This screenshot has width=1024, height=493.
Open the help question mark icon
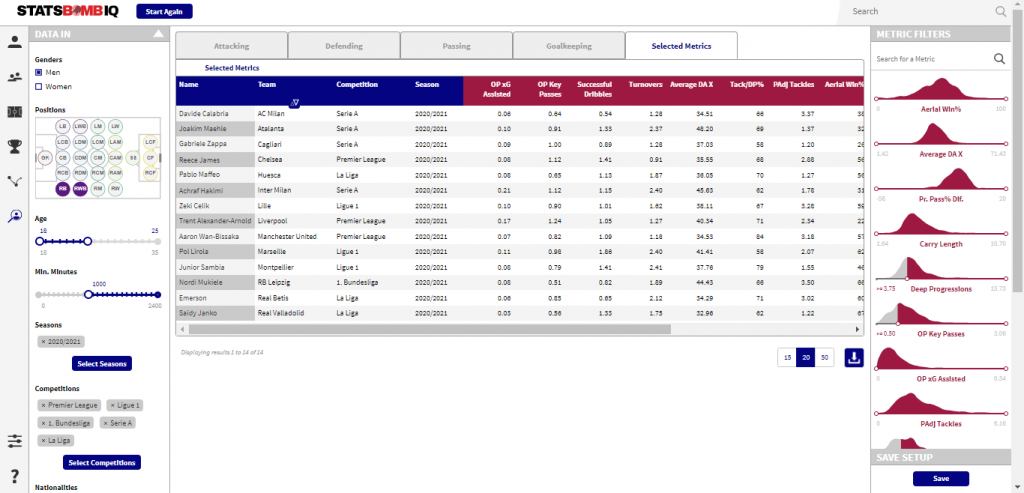[x=14, y=477]
